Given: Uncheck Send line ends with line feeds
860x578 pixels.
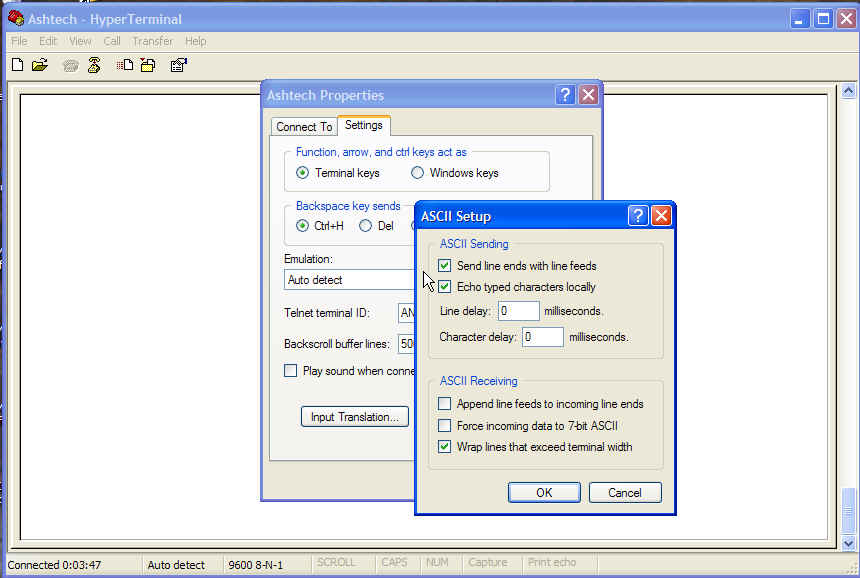Looking at the screenshot, I should [445, 266].
